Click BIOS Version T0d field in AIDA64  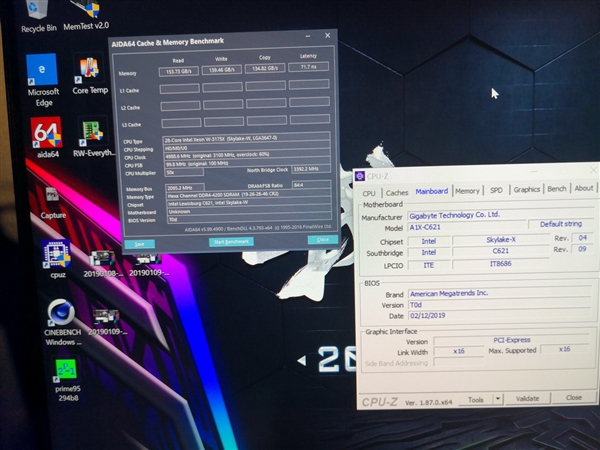tap(249, 219)
